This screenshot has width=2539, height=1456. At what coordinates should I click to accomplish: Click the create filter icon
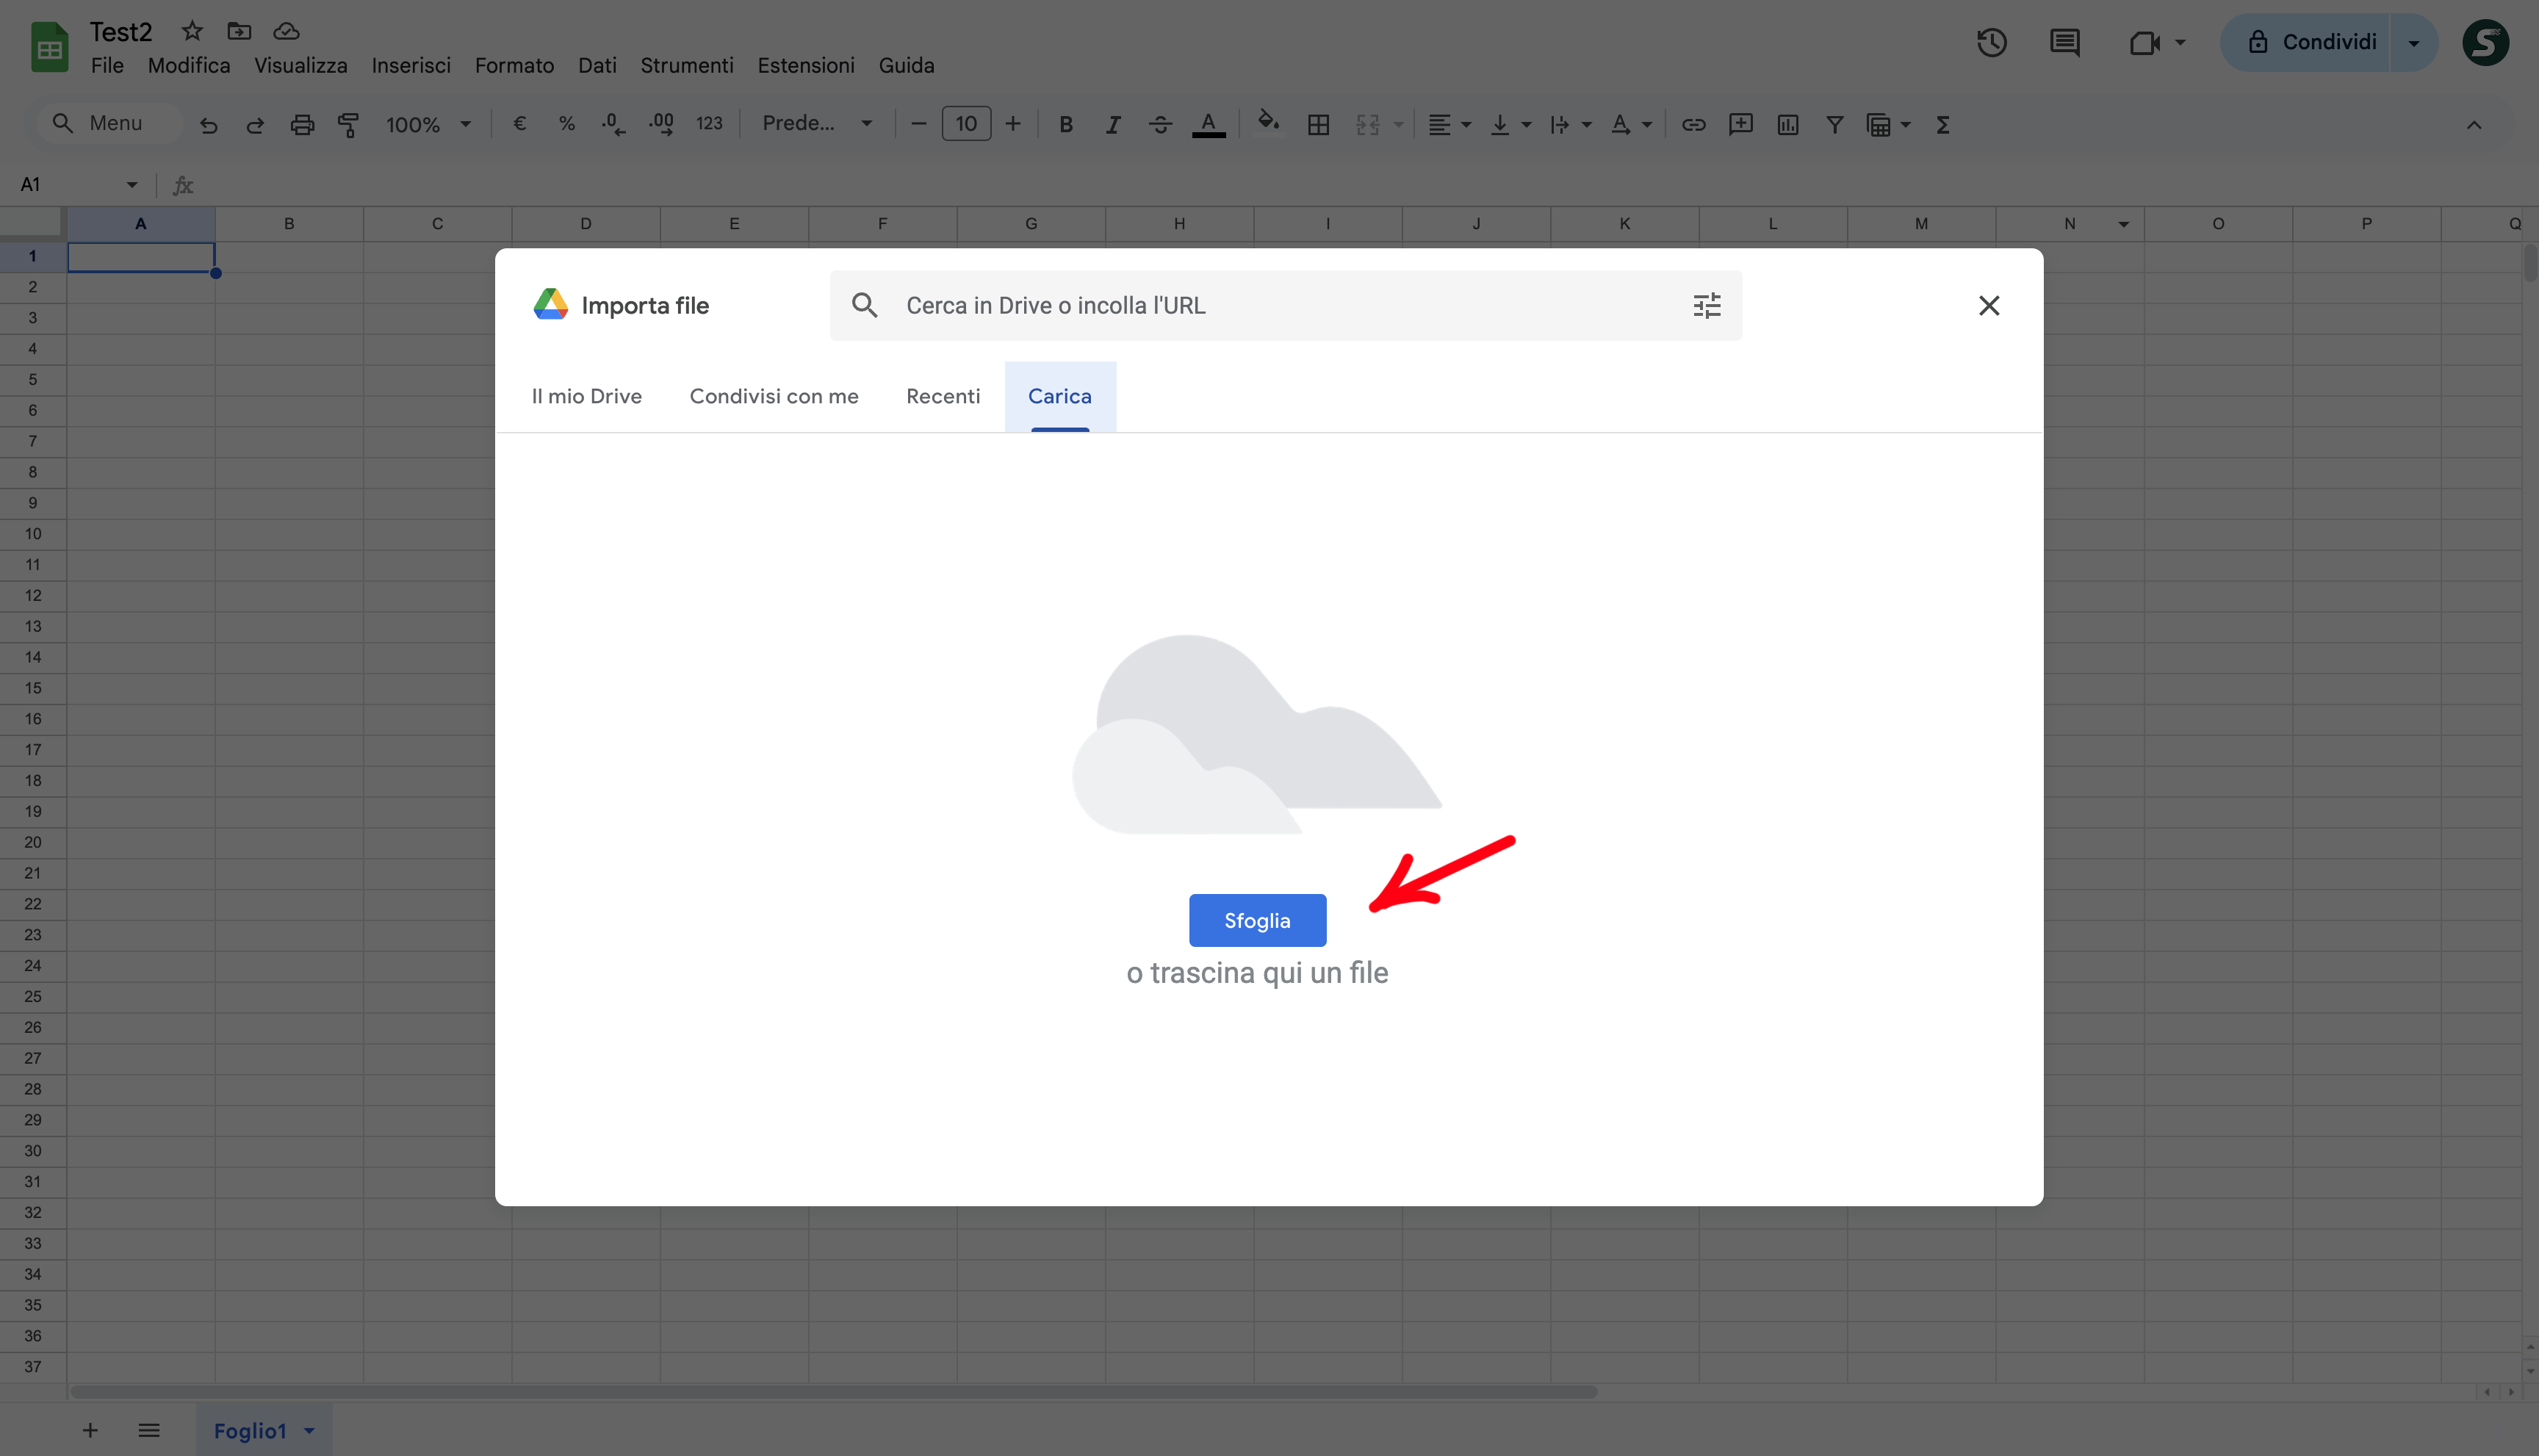click(1834, 124)
